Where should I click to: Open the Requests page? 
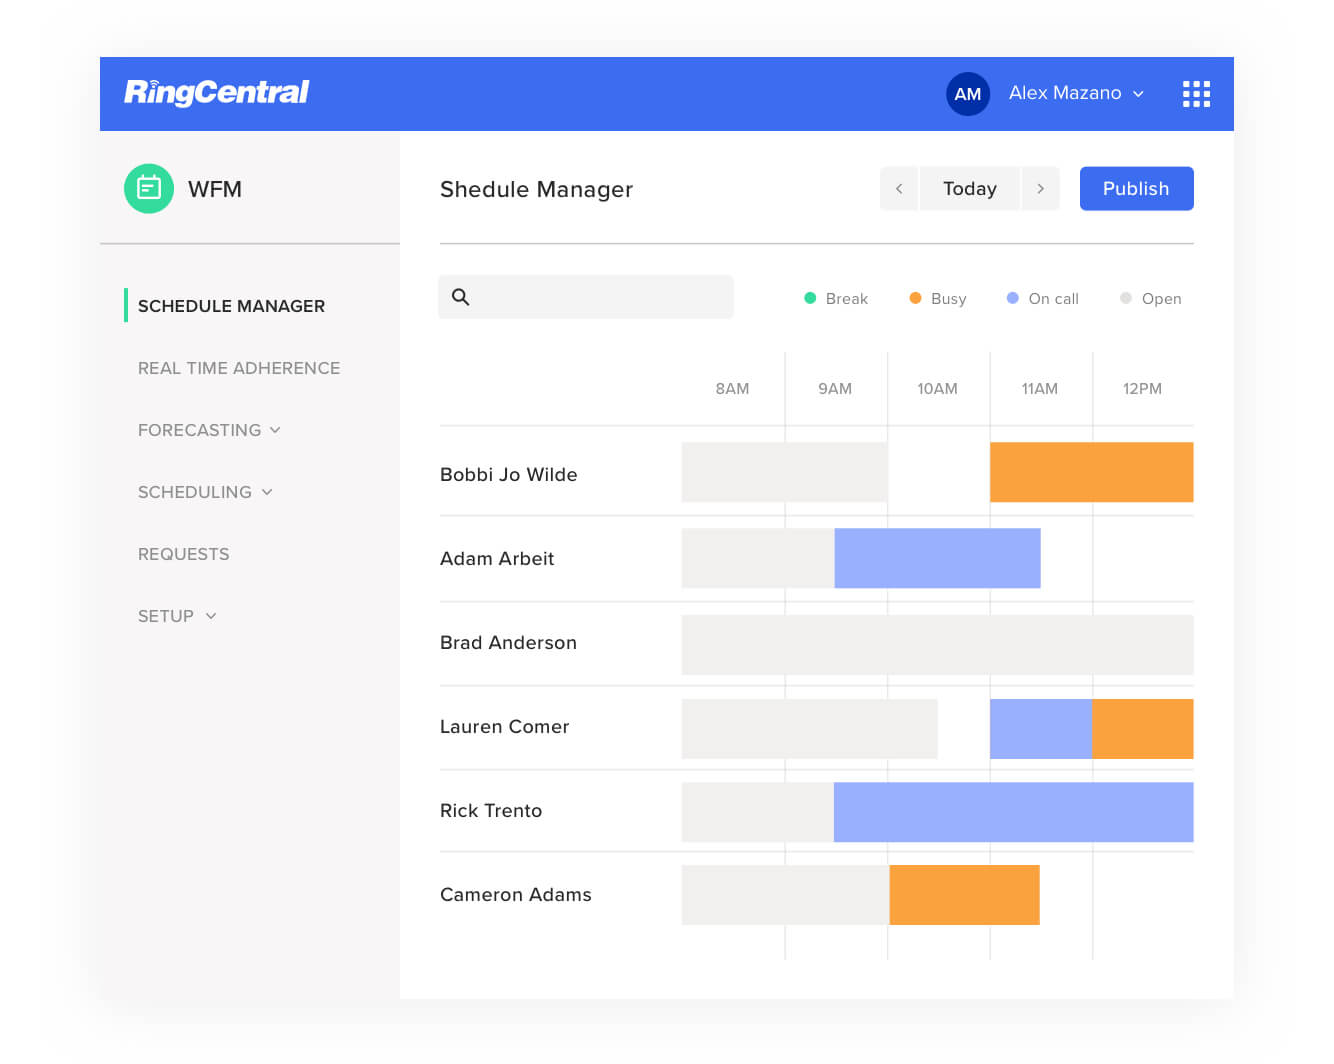click(184, 553)
